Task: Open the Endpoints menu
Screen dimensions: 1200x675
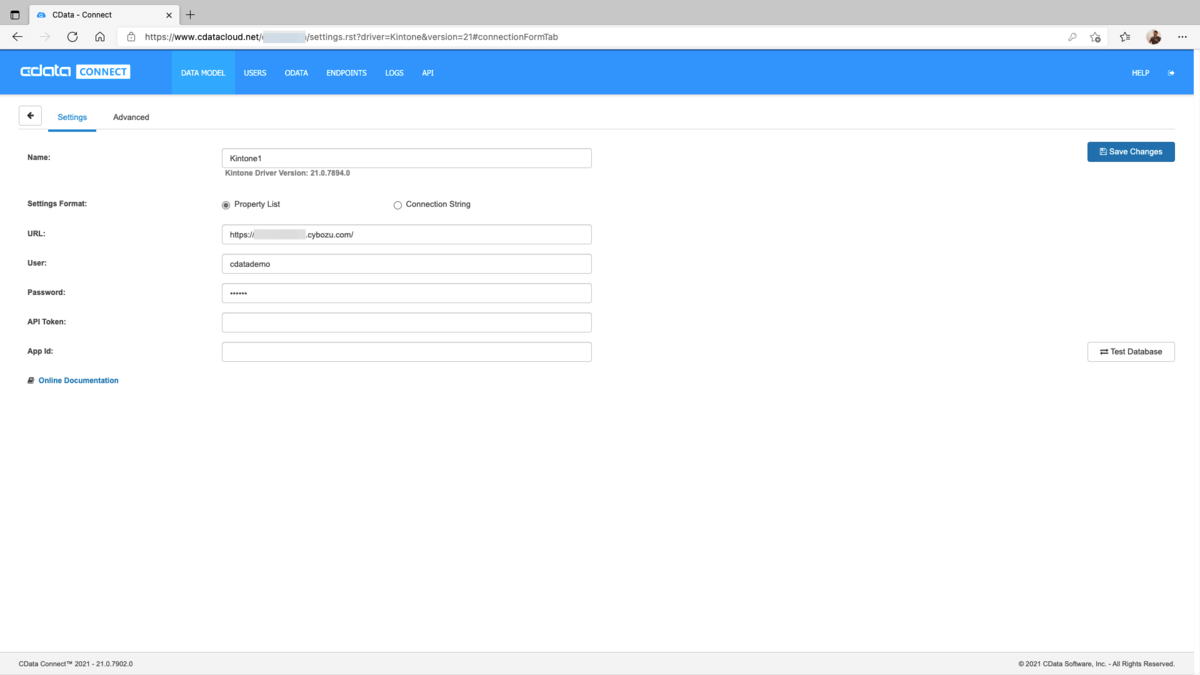Action: (346, 73)
